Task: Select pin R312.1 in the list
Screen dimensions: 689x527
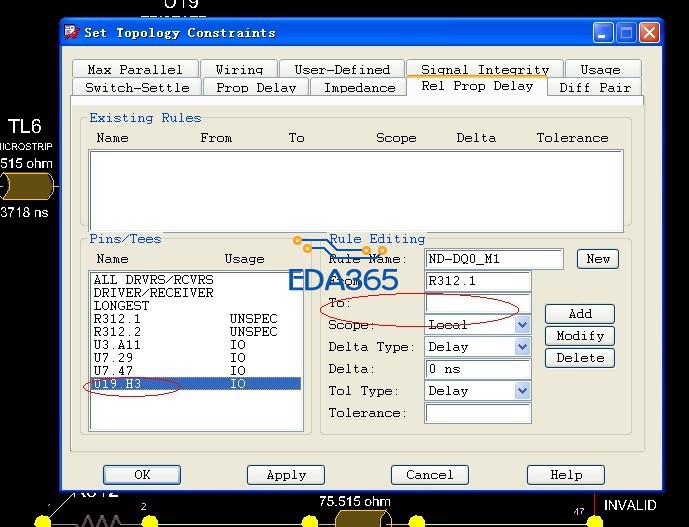Action: point(196,319)
